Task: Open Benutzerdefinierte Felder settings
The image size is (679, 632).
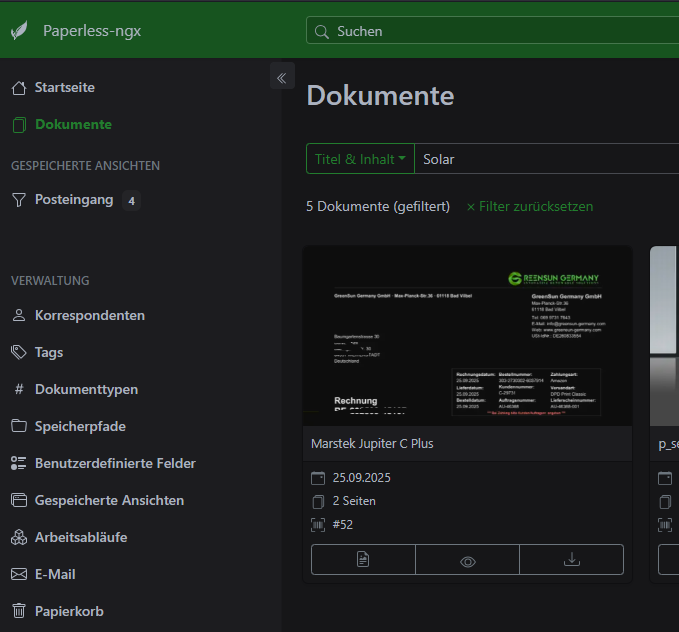Action: click(x=114, y=464)
